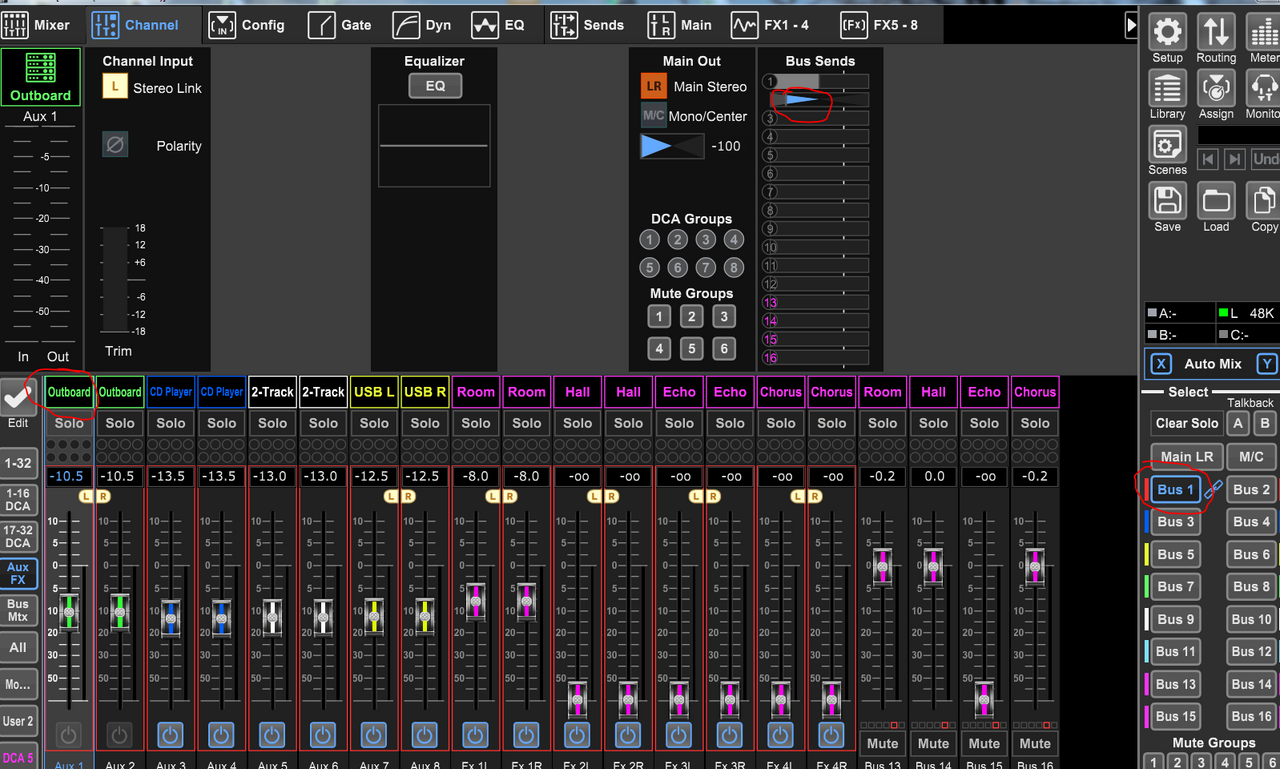Screen dimensions: 1280x769
Task: Click the power mute icon on Fx 1L
Action: click(476, 735)
